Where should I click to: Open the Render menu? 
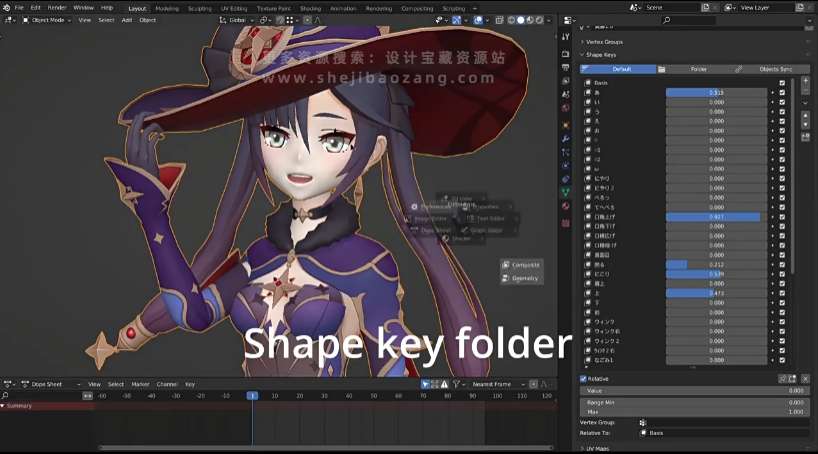(57, 7)
